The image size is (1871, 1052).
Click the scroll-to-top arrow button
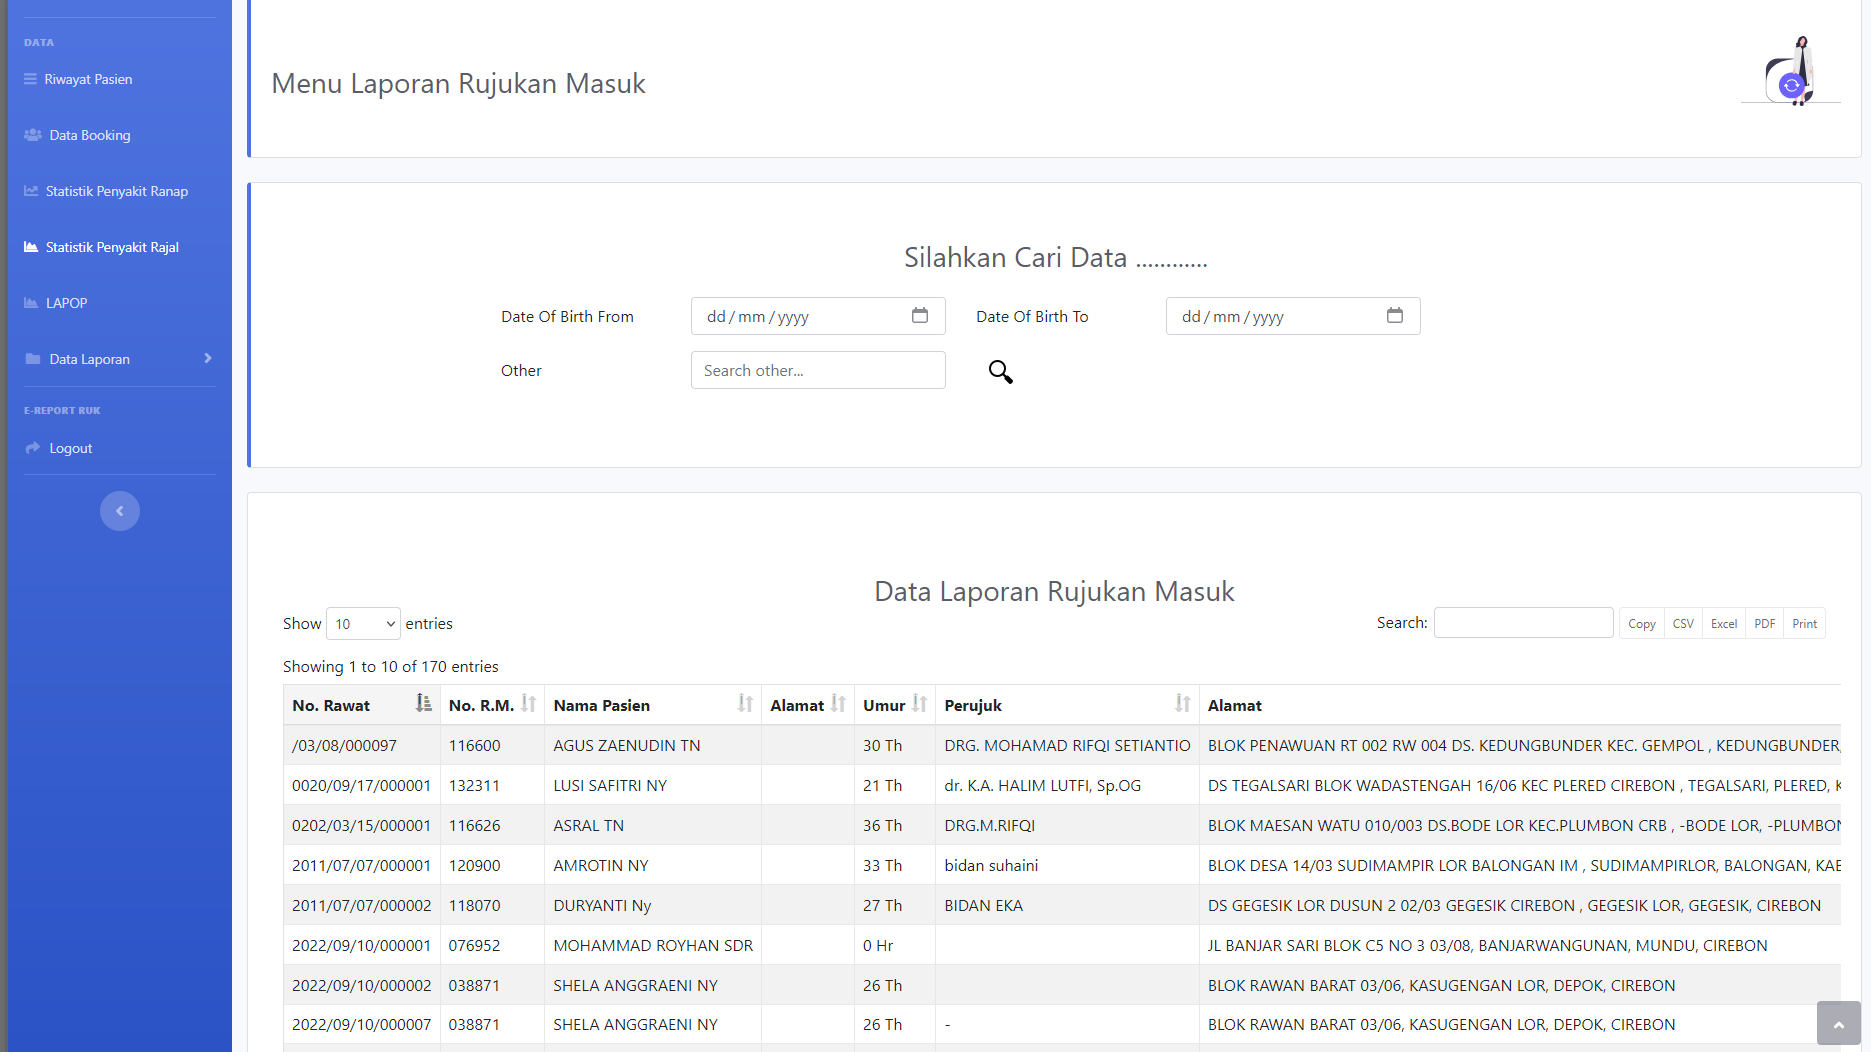coord(1838,1024)
